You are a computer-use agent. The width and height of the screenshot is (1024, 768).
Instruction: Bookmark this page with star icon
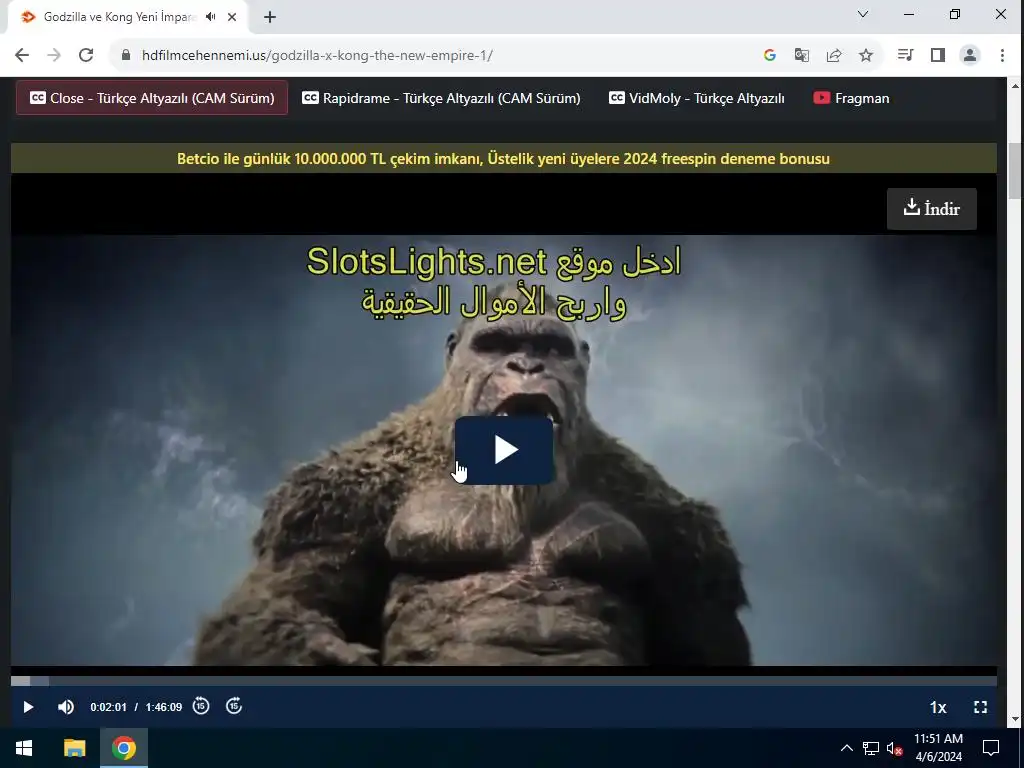coord(866,56)
